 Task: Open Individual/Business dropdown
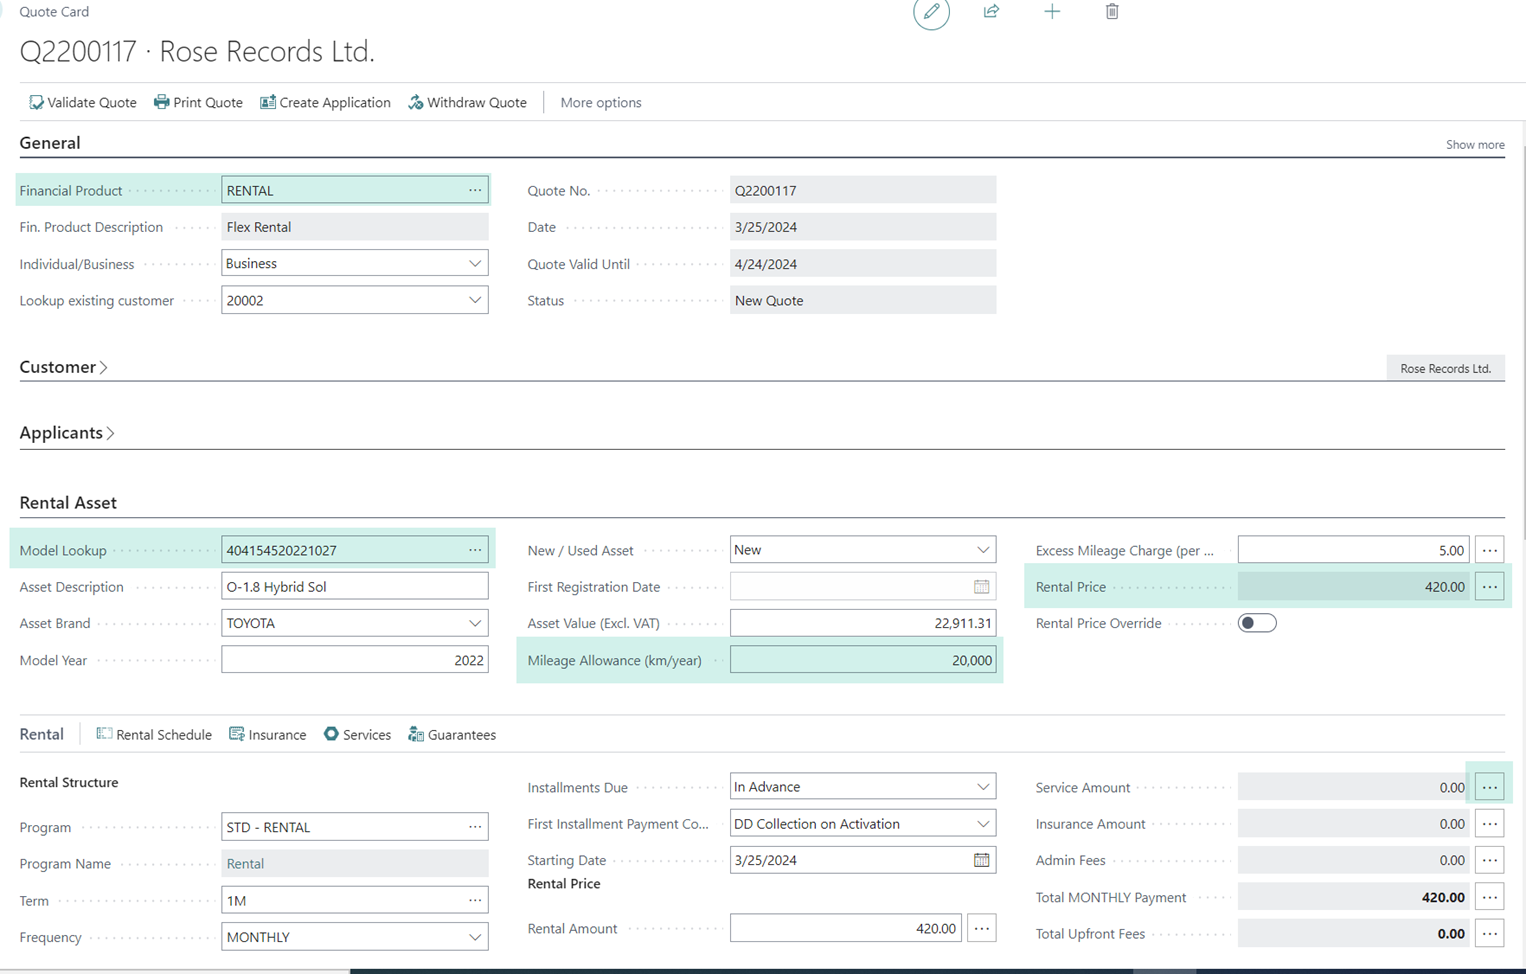(x=475, y=264)
